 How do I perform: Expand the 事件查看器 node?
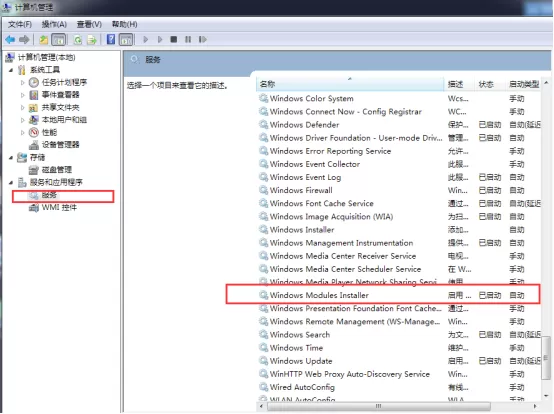point(23,95)
